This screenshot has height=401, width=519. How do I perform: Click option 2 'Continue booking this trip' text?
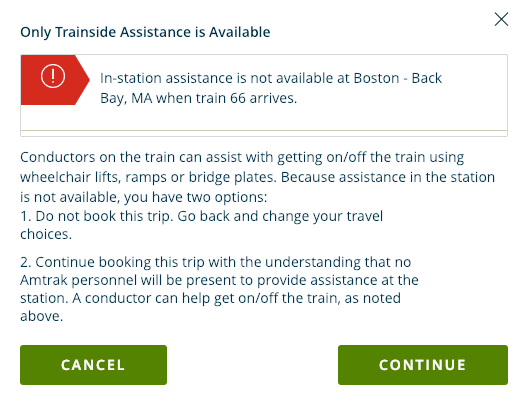[219, 289]
